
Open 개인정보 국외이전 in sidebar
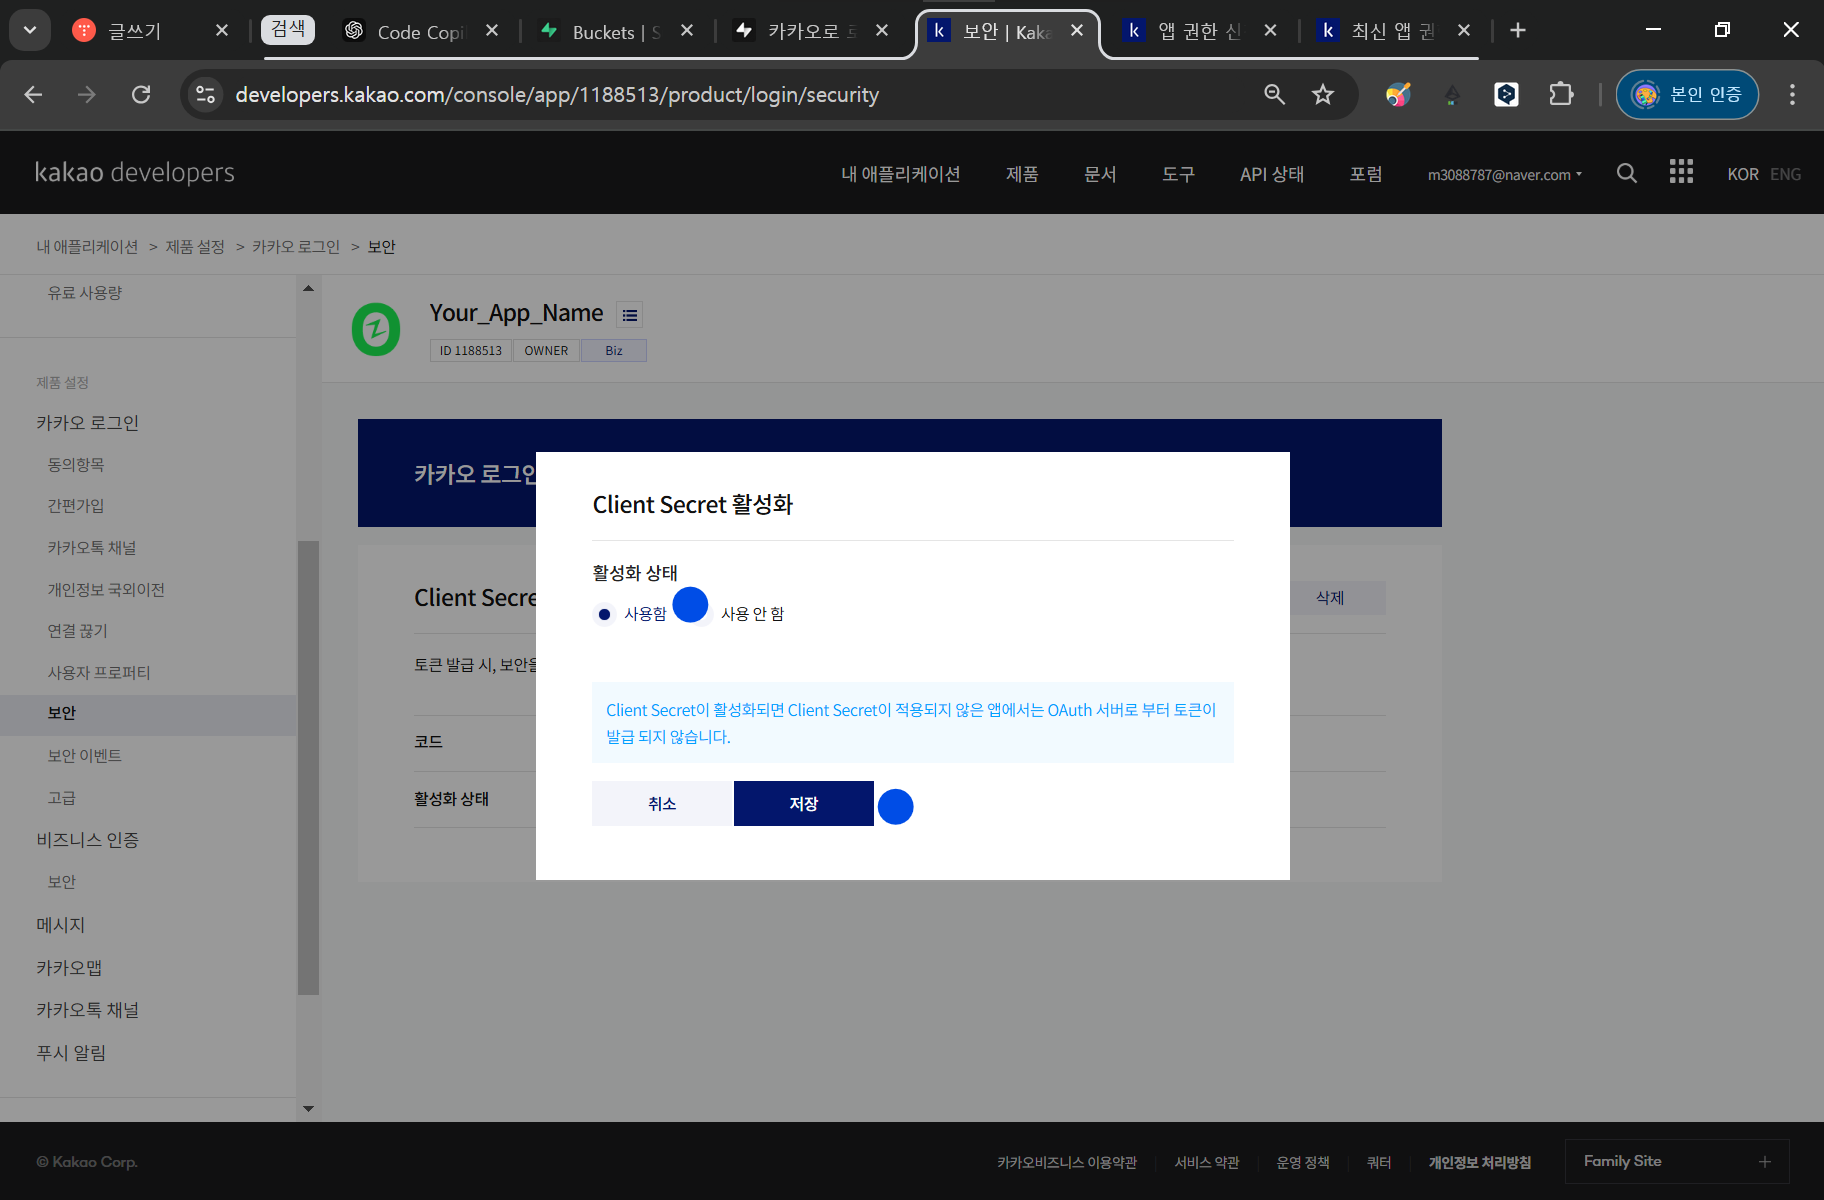tap(106, 590)
